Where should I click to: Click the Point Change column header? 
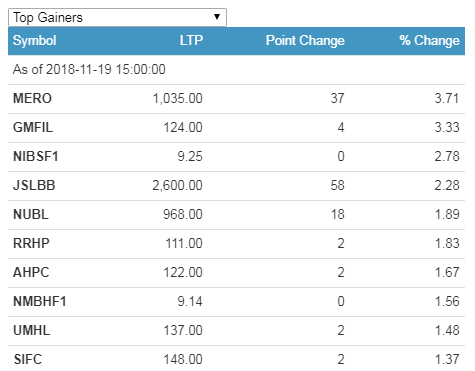click(x=305, y=41)
